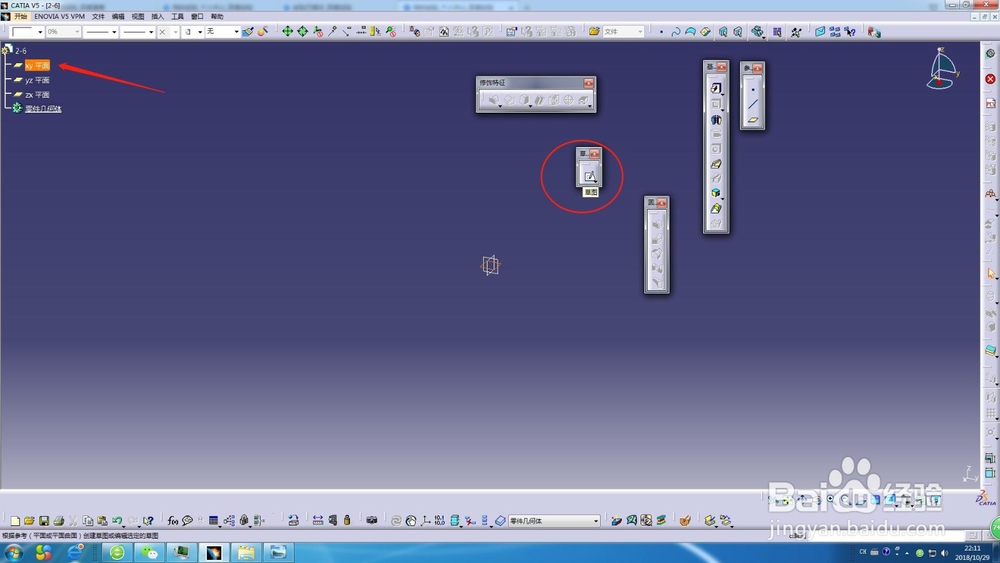This screenshot has width=1000, height=563.
Task: Open the file explorer folder in taskbar
Action: point(246,552)
